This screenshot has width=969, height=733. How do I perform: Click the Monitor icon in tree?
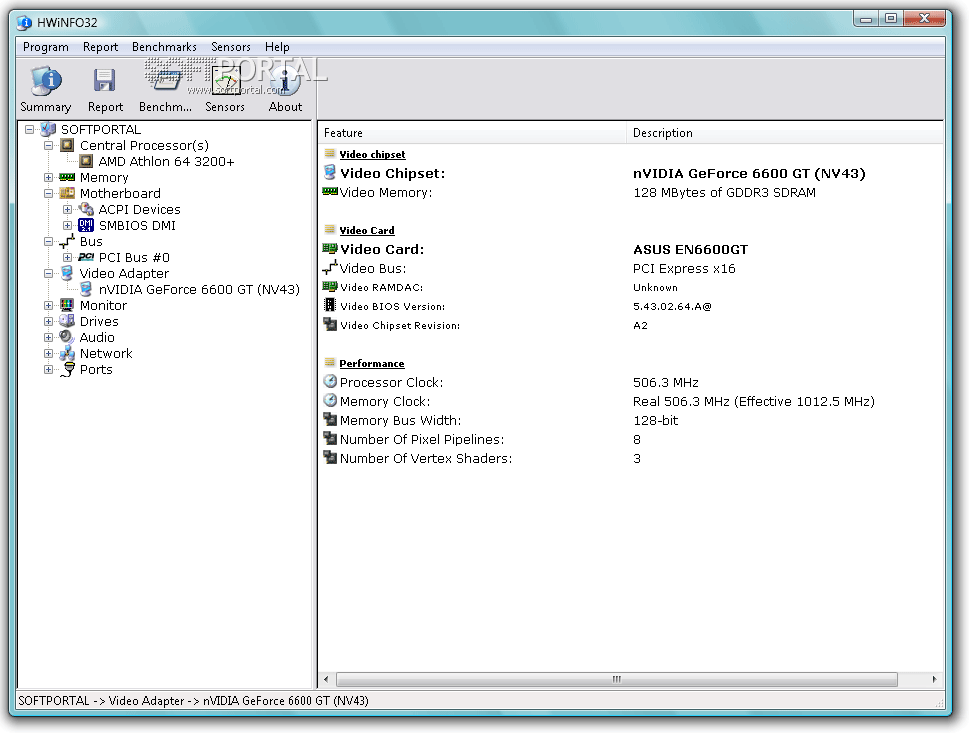pos(67,305)
